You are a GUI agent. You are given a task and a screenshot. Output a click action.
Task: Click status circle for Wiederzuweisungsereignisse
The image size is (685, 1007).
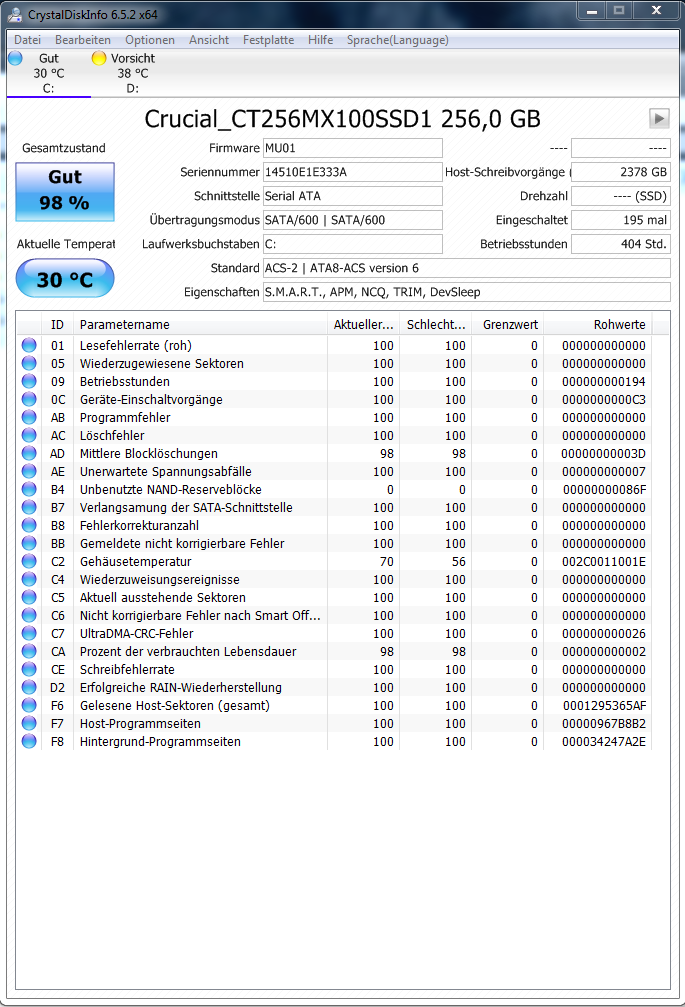tap(29, 579)
